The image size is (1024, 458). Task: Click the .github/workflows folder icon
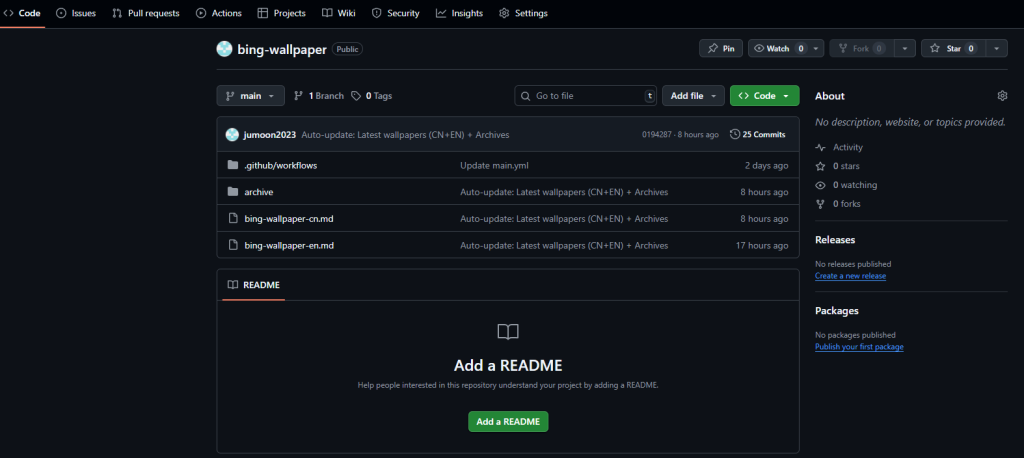coord(233,165)
